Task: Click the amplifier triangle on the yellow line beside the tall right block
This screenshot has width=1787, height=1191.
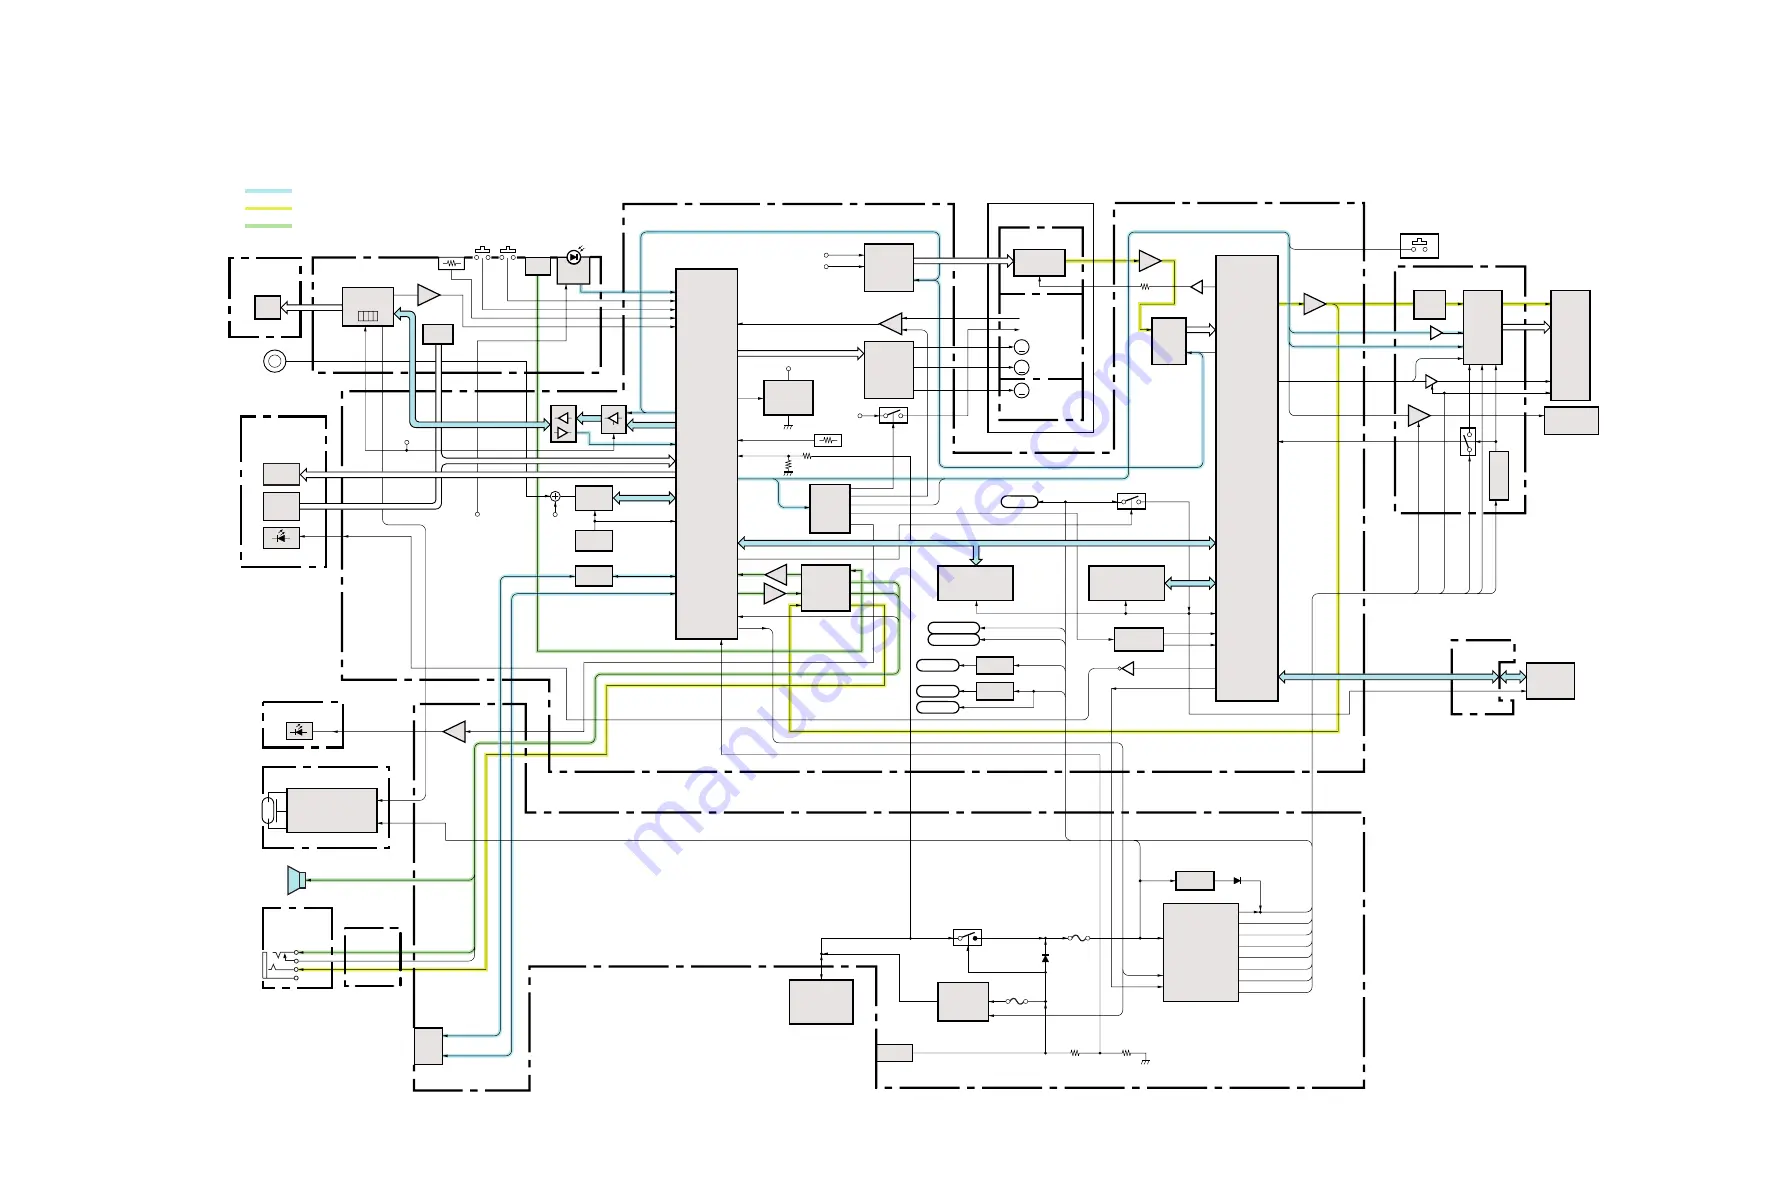Action: click(1315, 304)
